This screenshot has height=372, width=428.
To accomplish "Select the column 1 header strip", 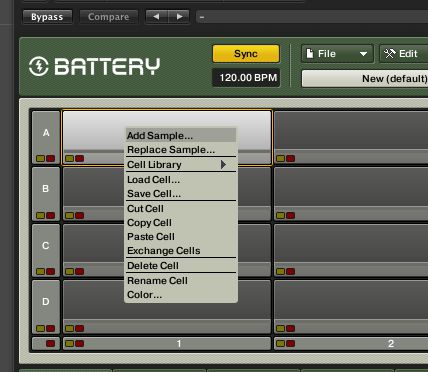I will pyautogui.click(x=167, y=343).
